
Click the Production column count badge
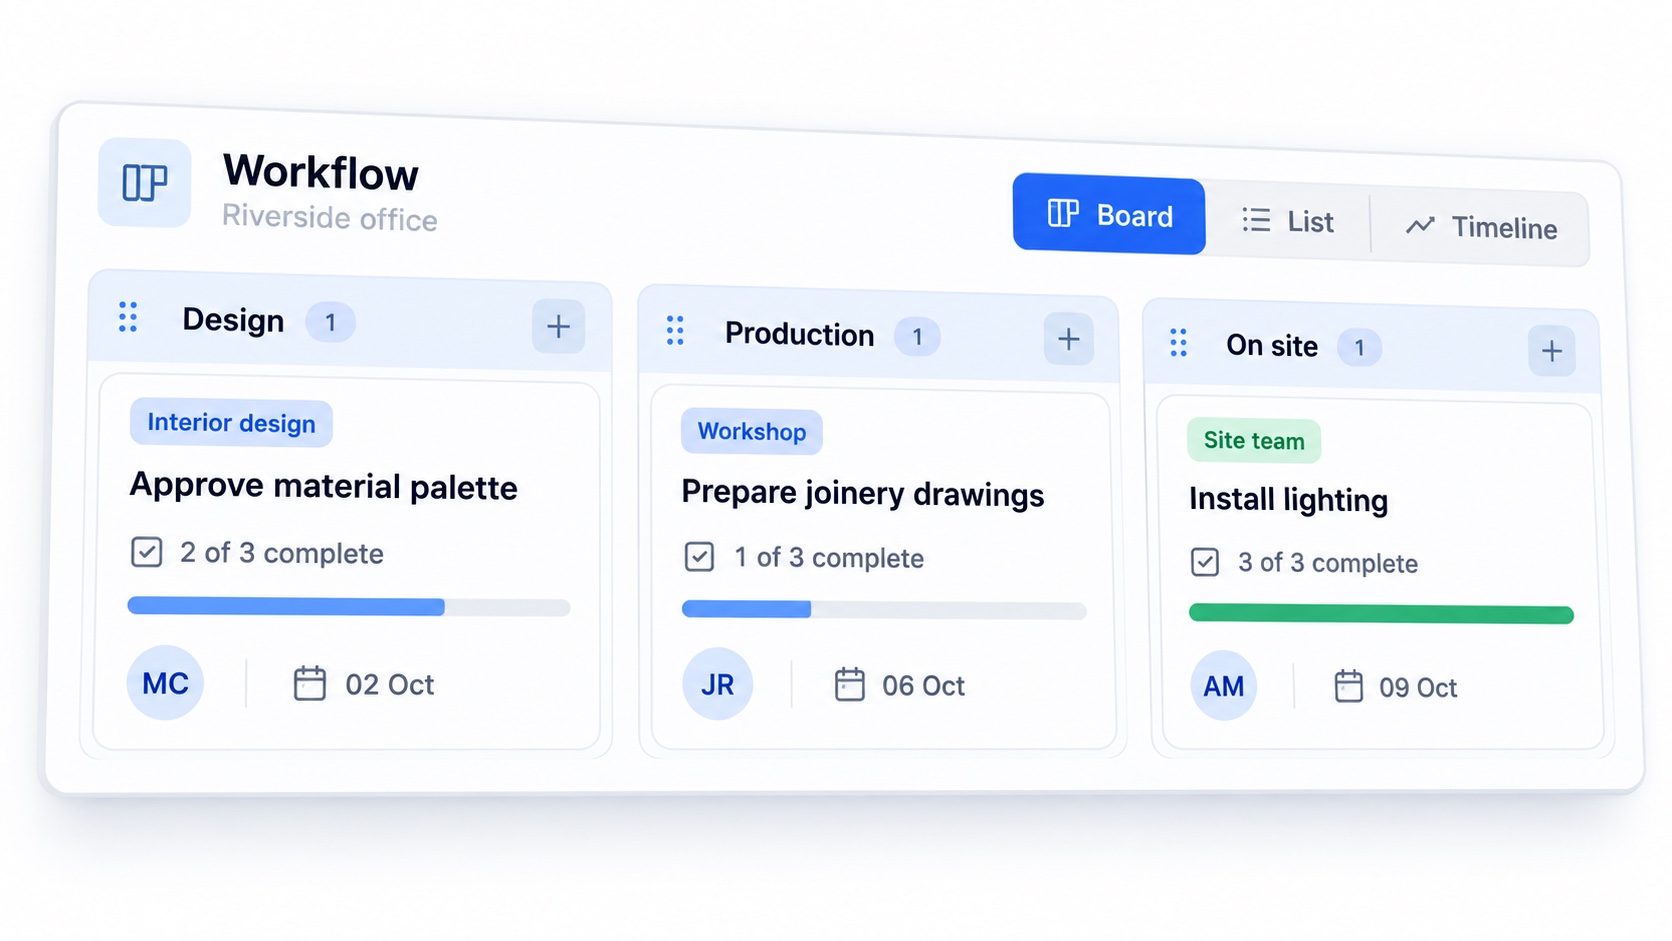pyautogui.click(x=917, y=337)
